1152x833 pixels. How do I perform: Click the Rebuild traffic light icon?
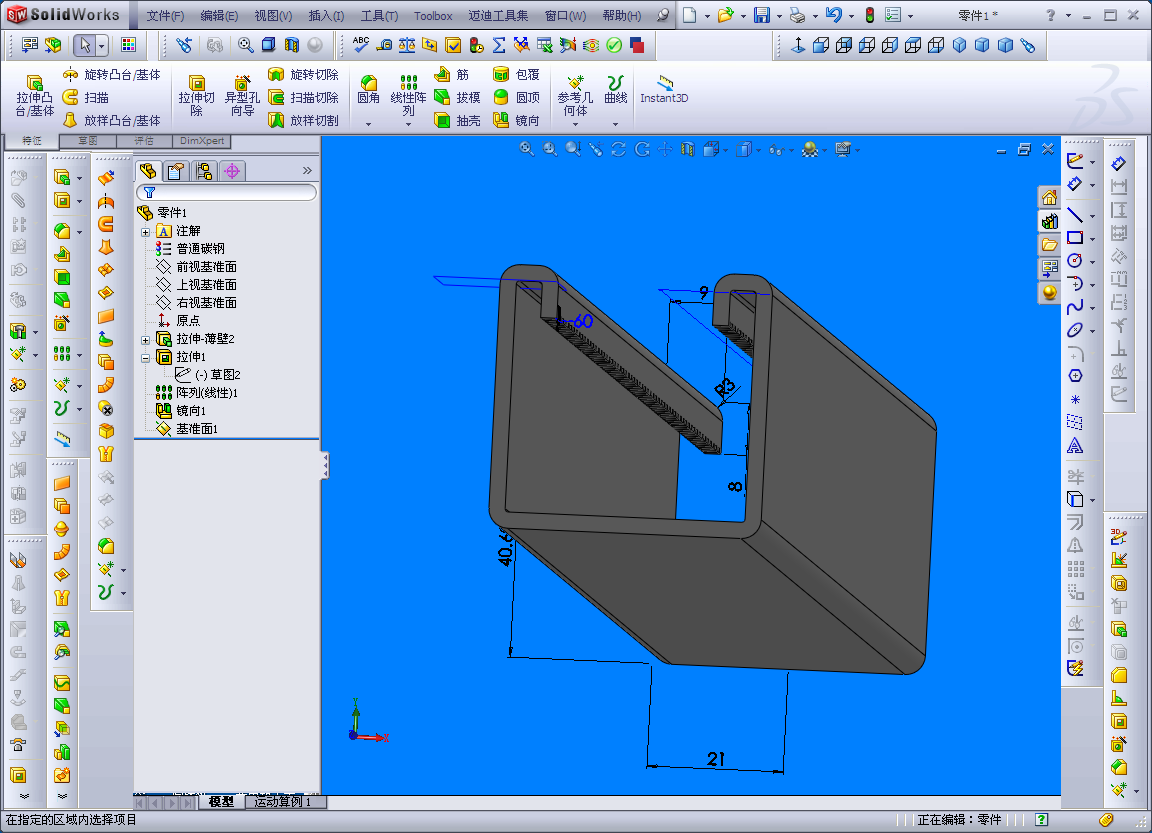coord(870,15)
